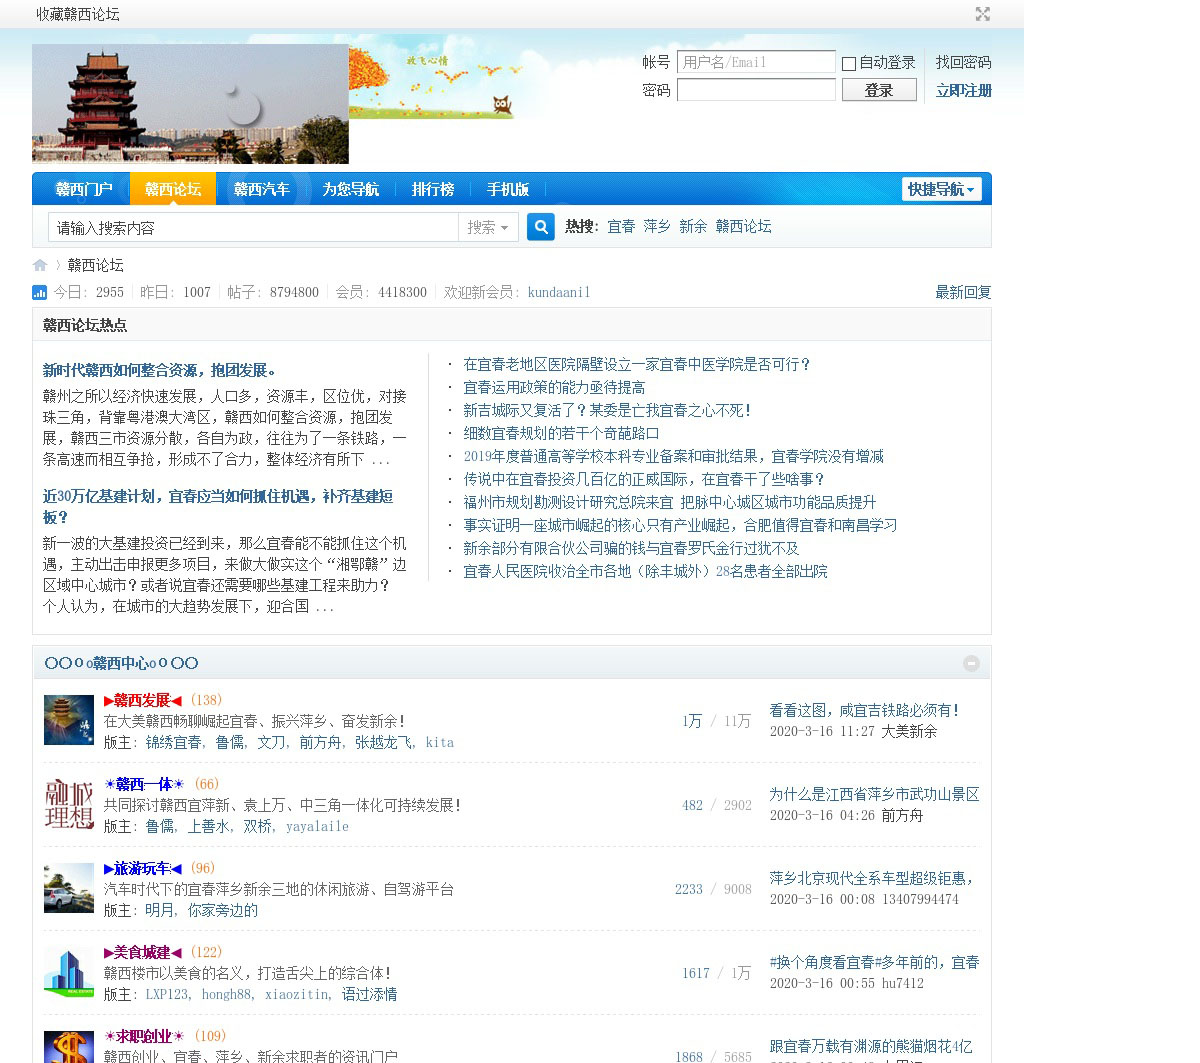Screen dimensions: 1200x1063
Task: Open the 排行榜 nav tab
Action: [x=433, y=189]
